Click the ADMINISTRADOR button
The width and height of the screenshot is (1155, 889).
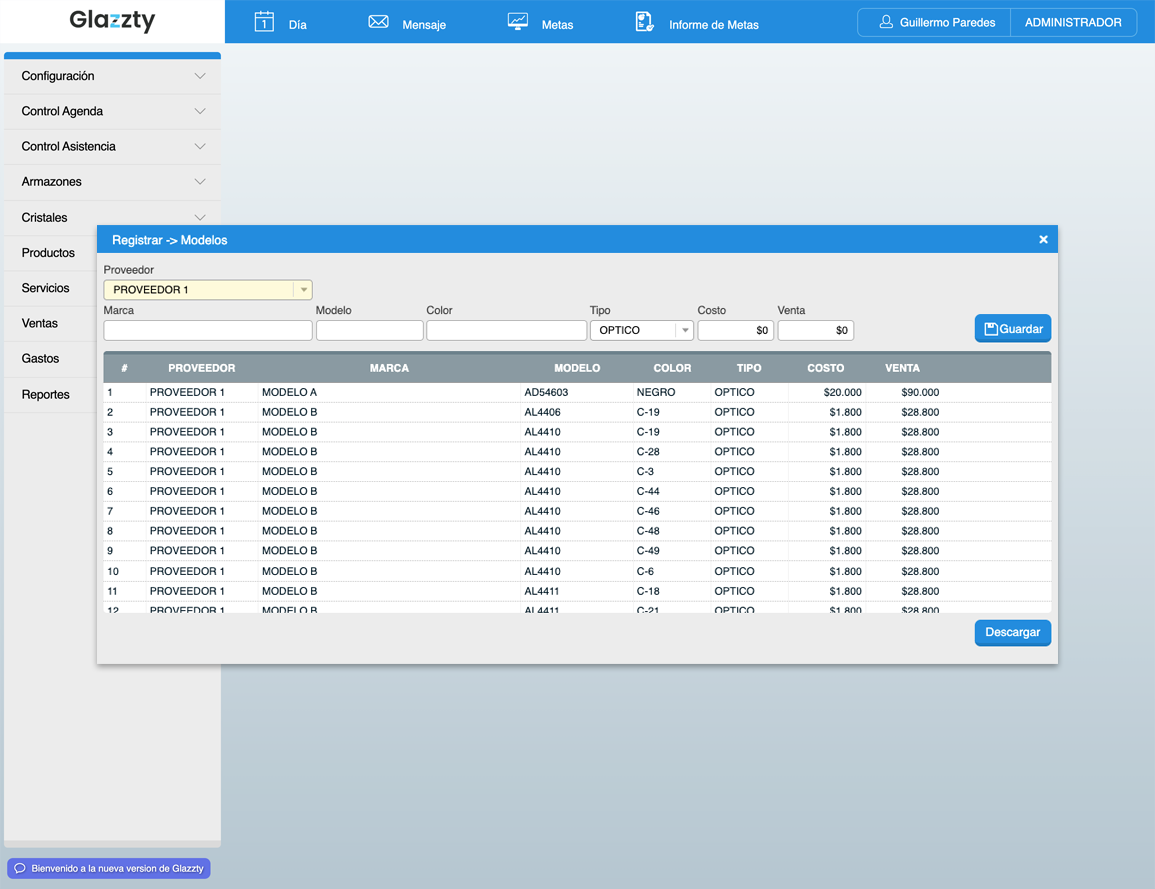[1073, 21]
